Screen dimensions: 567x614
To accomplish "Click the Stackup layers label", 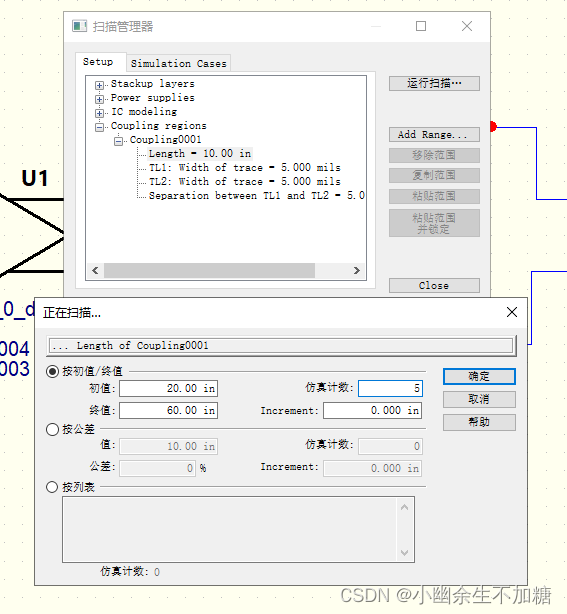I will coord(152,84).
